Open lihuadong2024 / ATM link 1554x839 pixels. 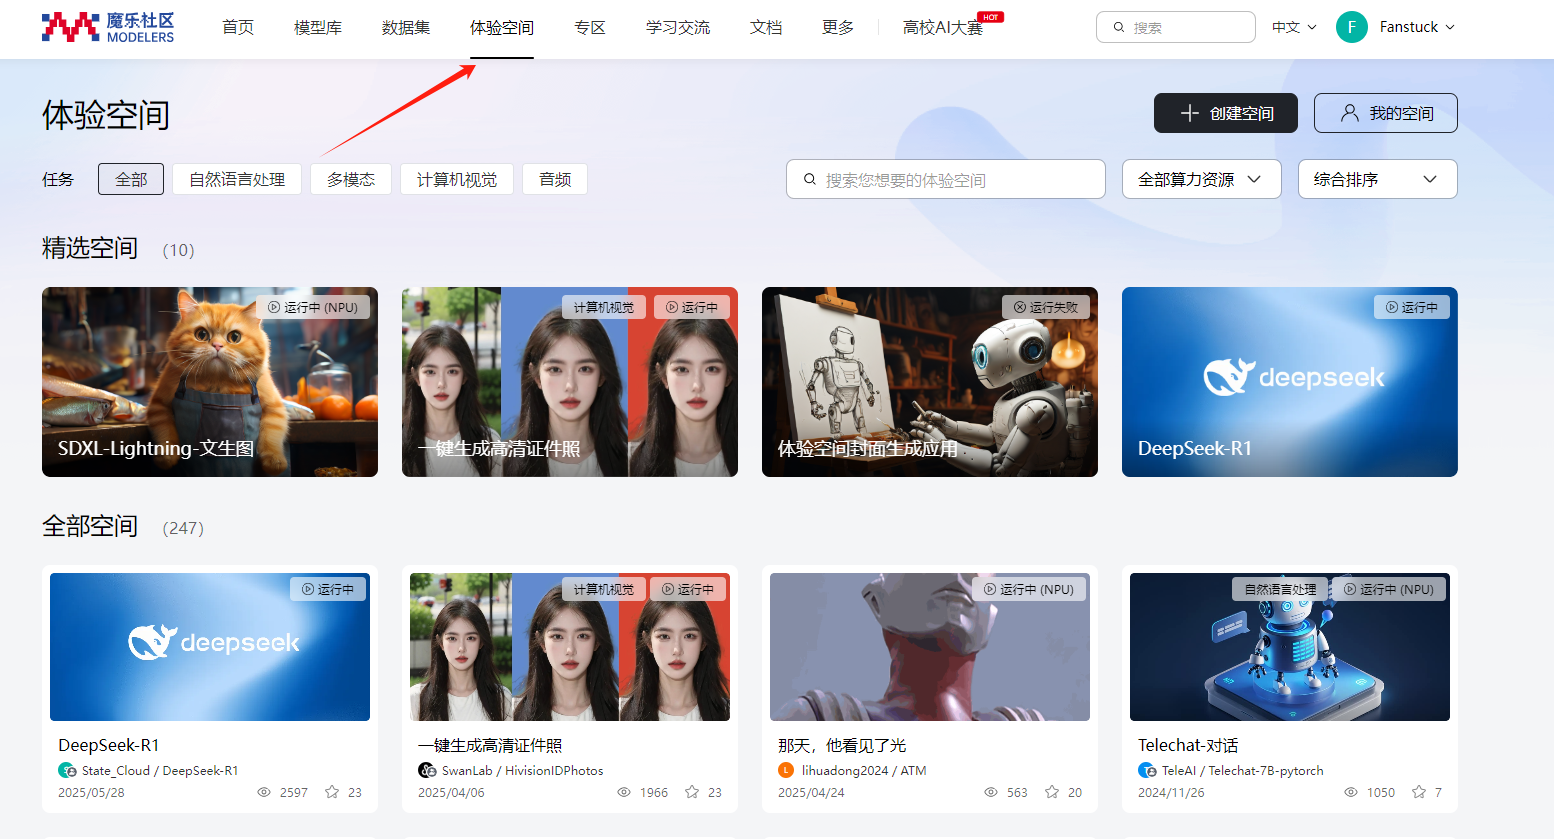tap(864, 770)
